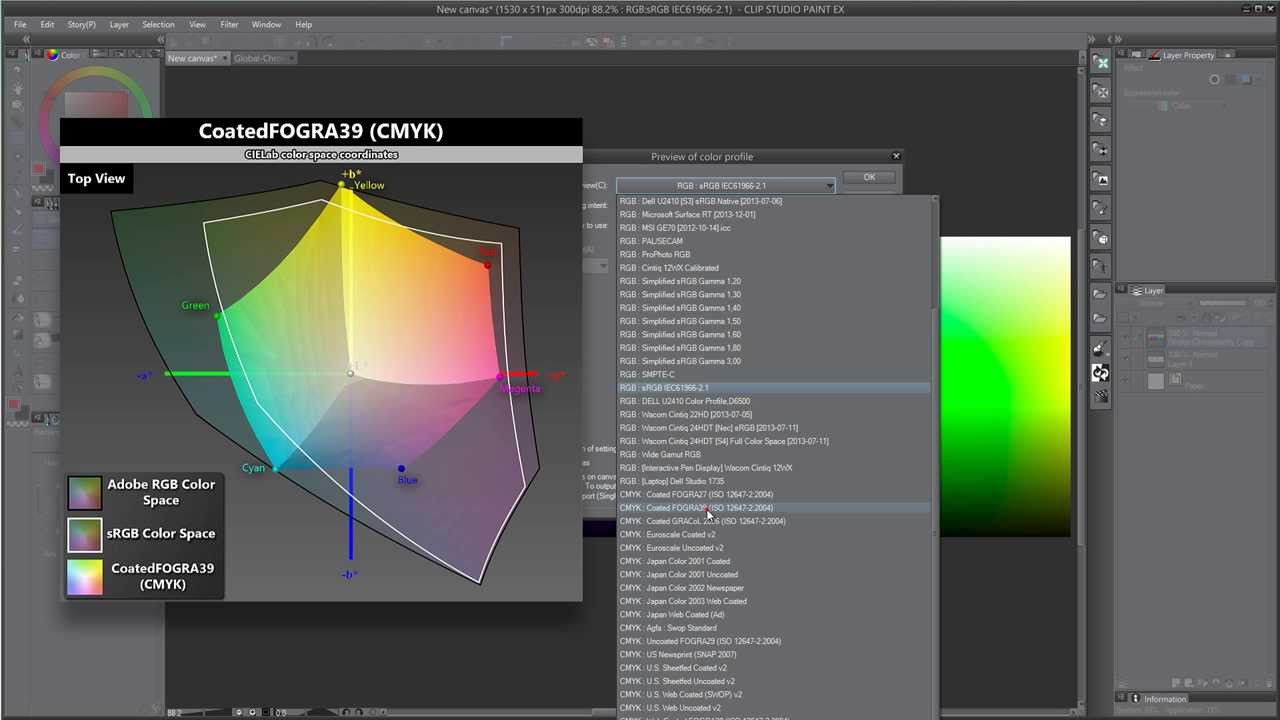This screenshot has height=720, width=1280.
Task: Choose CMYK : Japan Color 2001 Coated
Action: pos(774,561)
